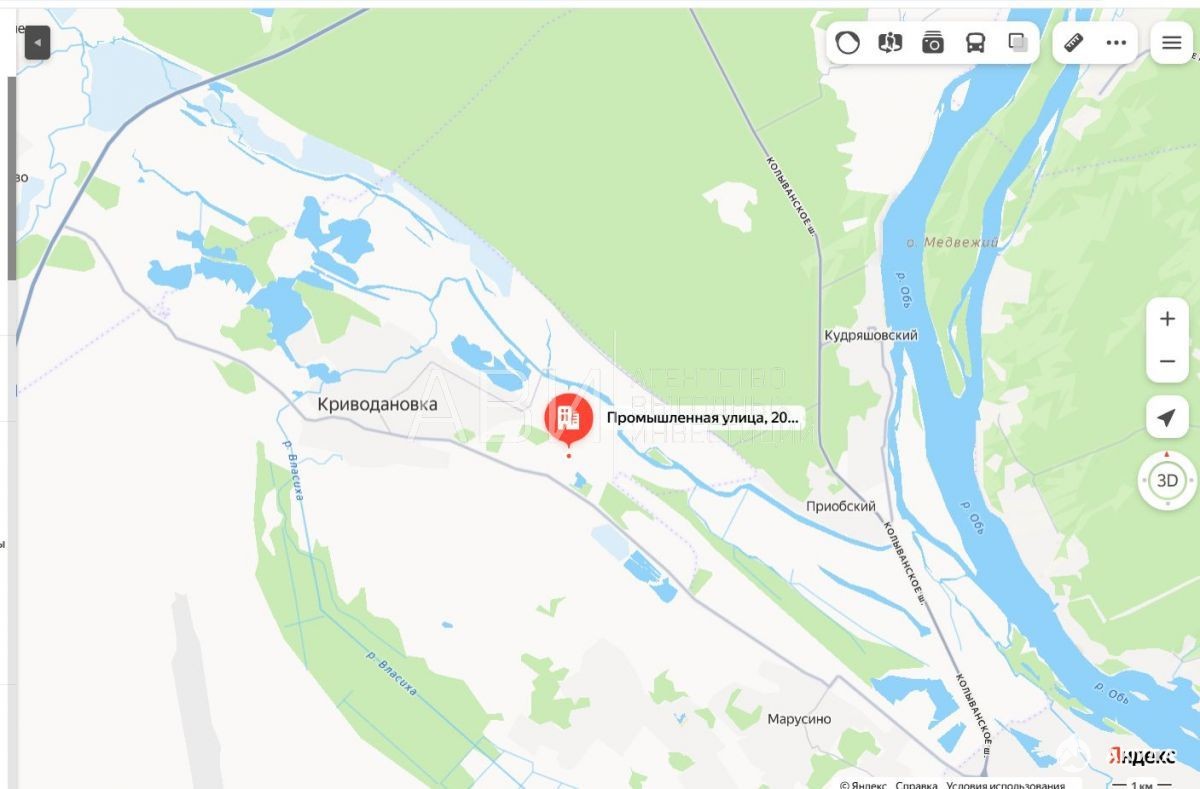Viewport: 1200px width, 789px height.
Task: Locate me with the arrow button
Action: click(x=1167, y=417)
